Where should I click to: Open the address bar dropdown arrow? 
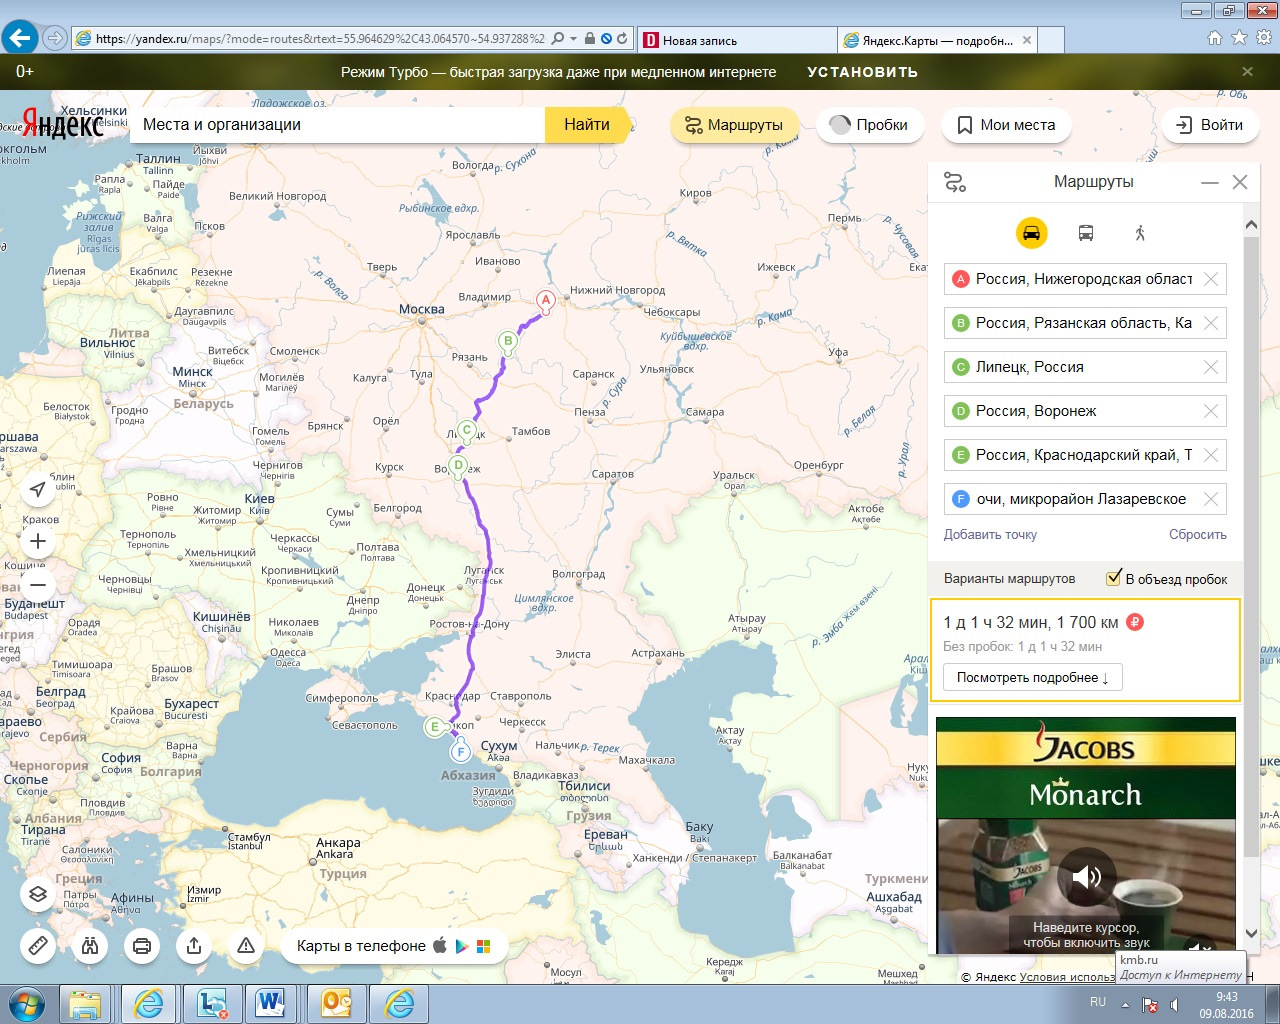pos(573,39)
